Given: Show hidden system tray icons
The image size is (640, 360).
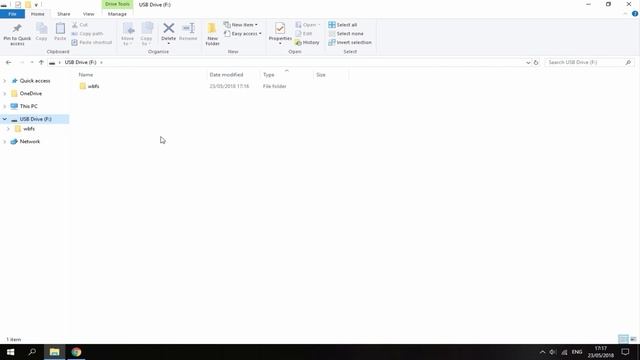Looking at the screenshot, I should 542,352.
